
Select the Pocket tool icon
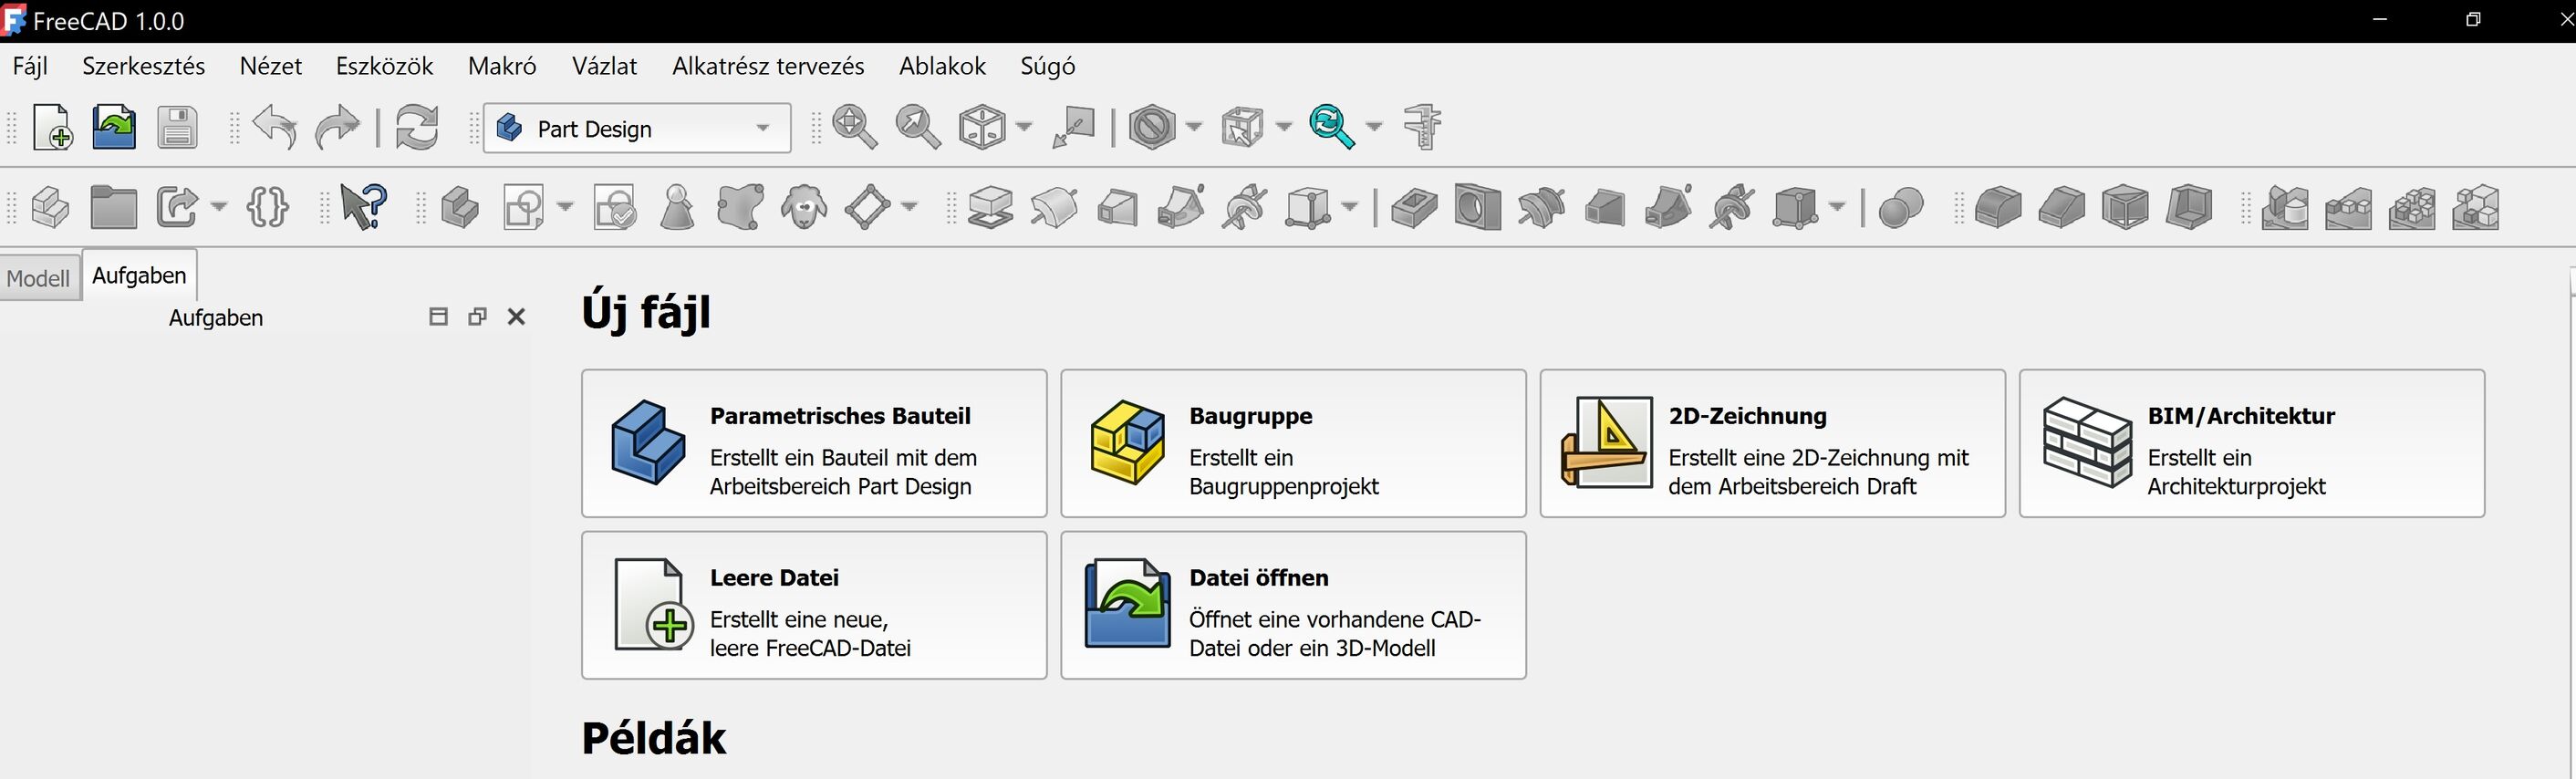1413,208
